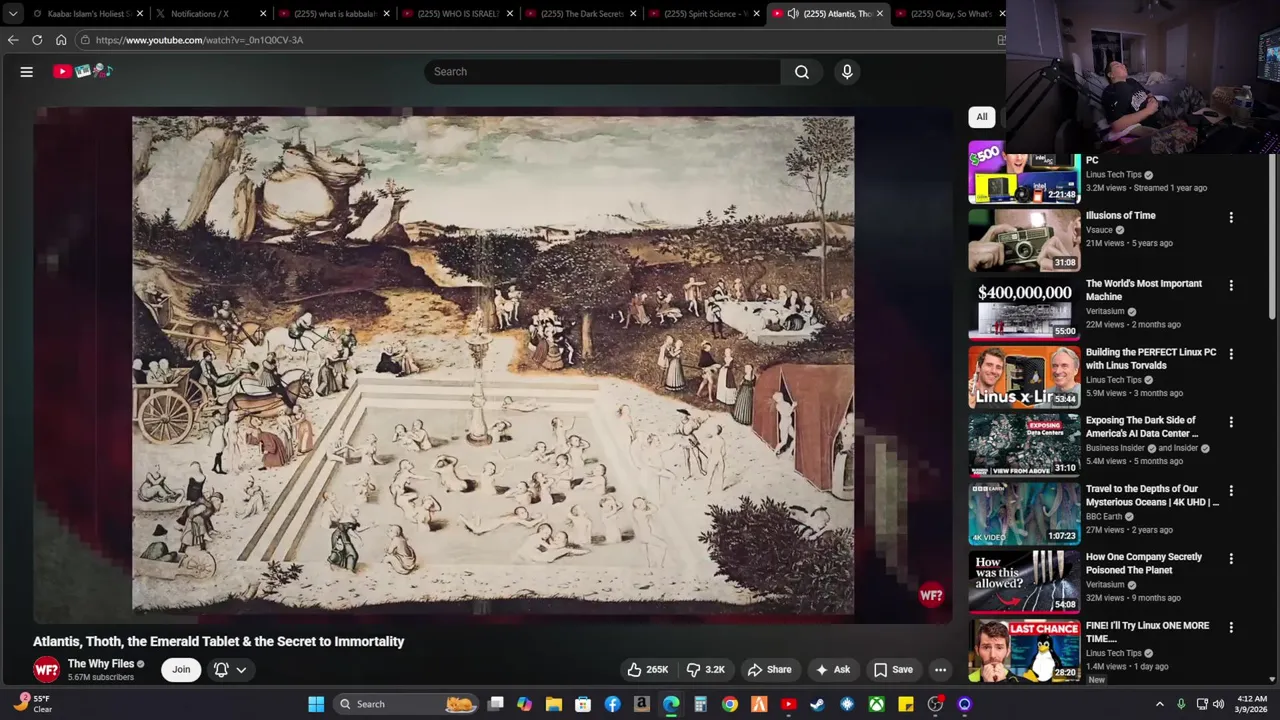This screenshot has width=1280, height=720.
Task: Click the YouTube search field
Action: pos(603,71)
